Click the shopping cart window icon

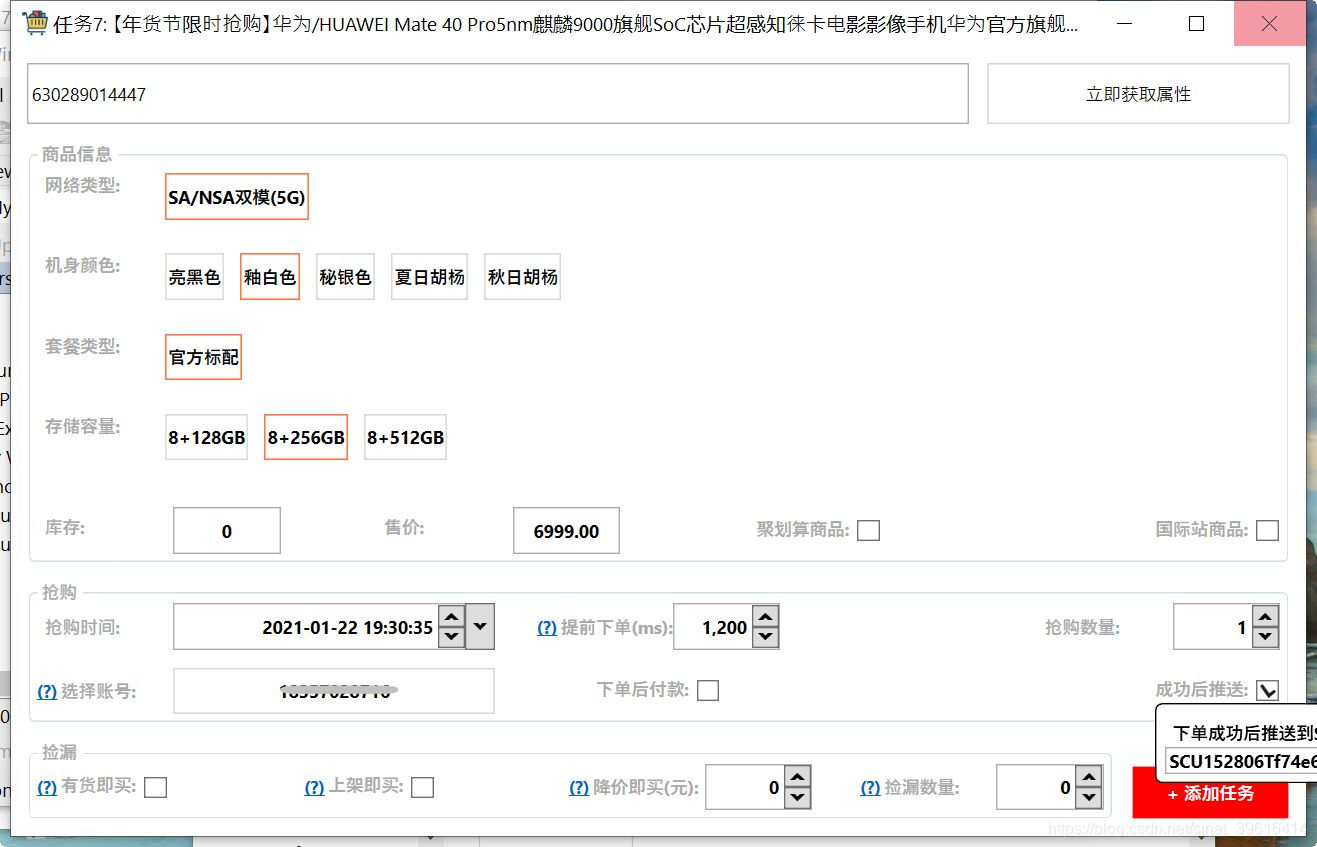point(34,23)
